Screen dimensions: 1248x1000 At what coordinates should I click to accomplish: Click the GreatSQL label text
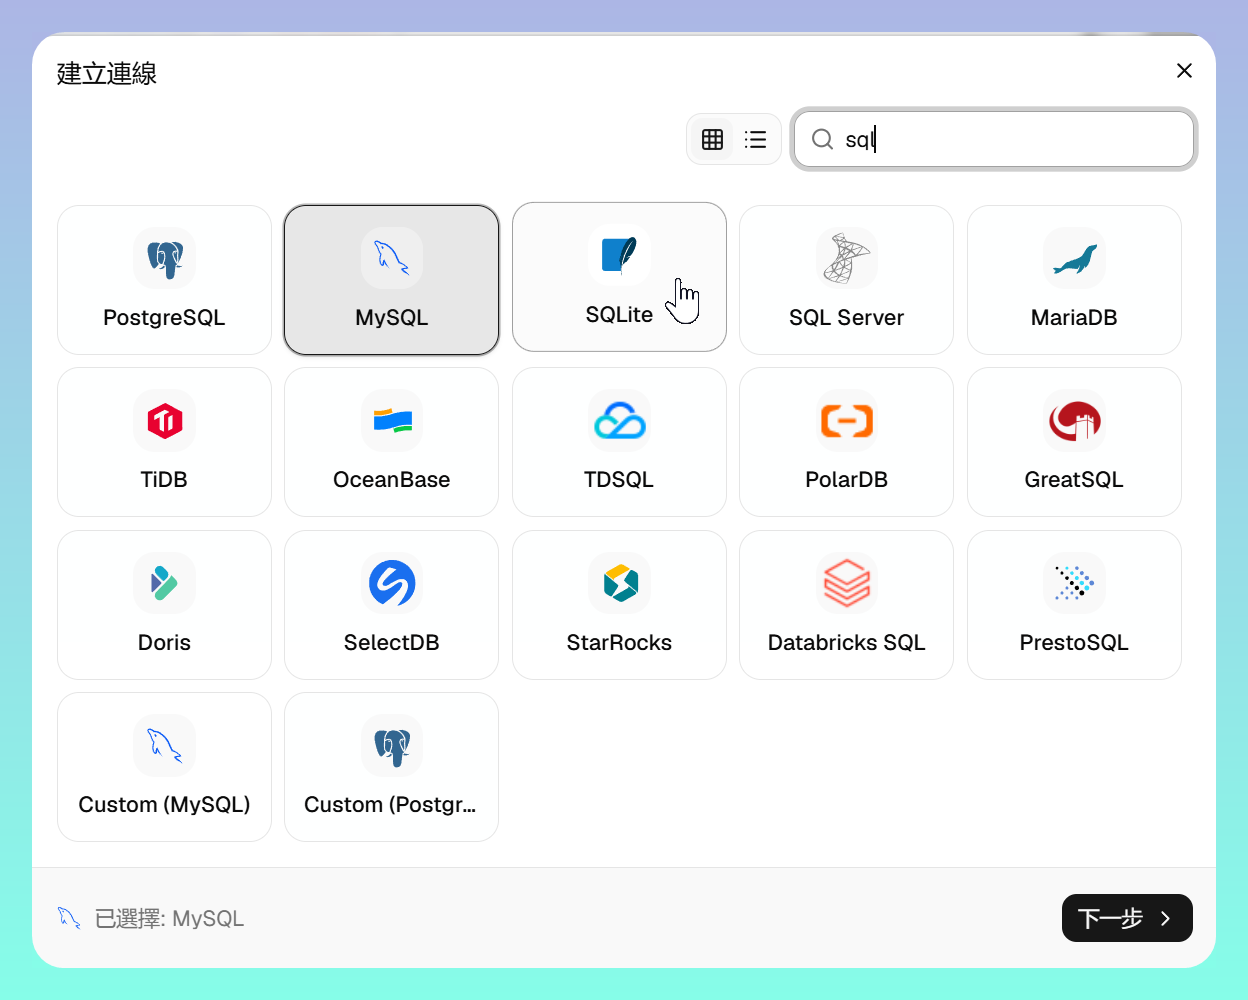click(x=1074, y=480)
